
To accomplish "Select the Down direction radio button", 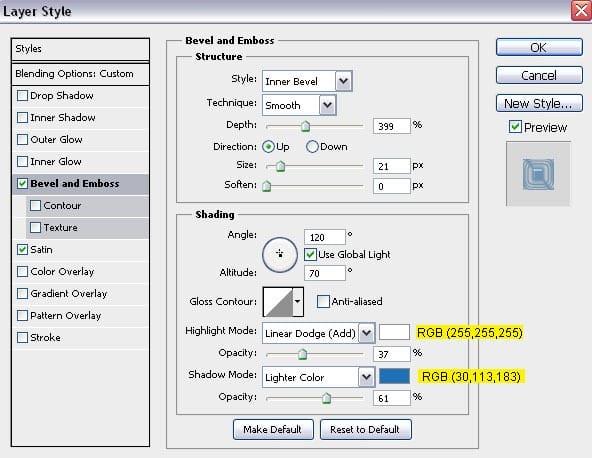I will (x=312, y=146).
